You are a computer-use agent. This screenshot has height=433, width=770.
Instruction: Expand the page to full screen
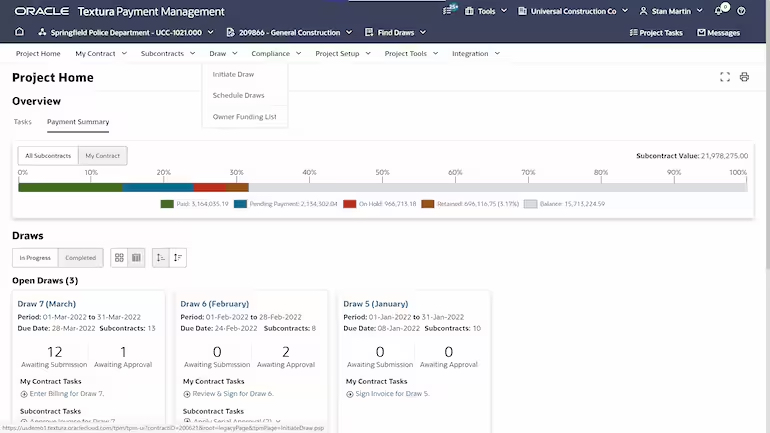pos(725,77)
